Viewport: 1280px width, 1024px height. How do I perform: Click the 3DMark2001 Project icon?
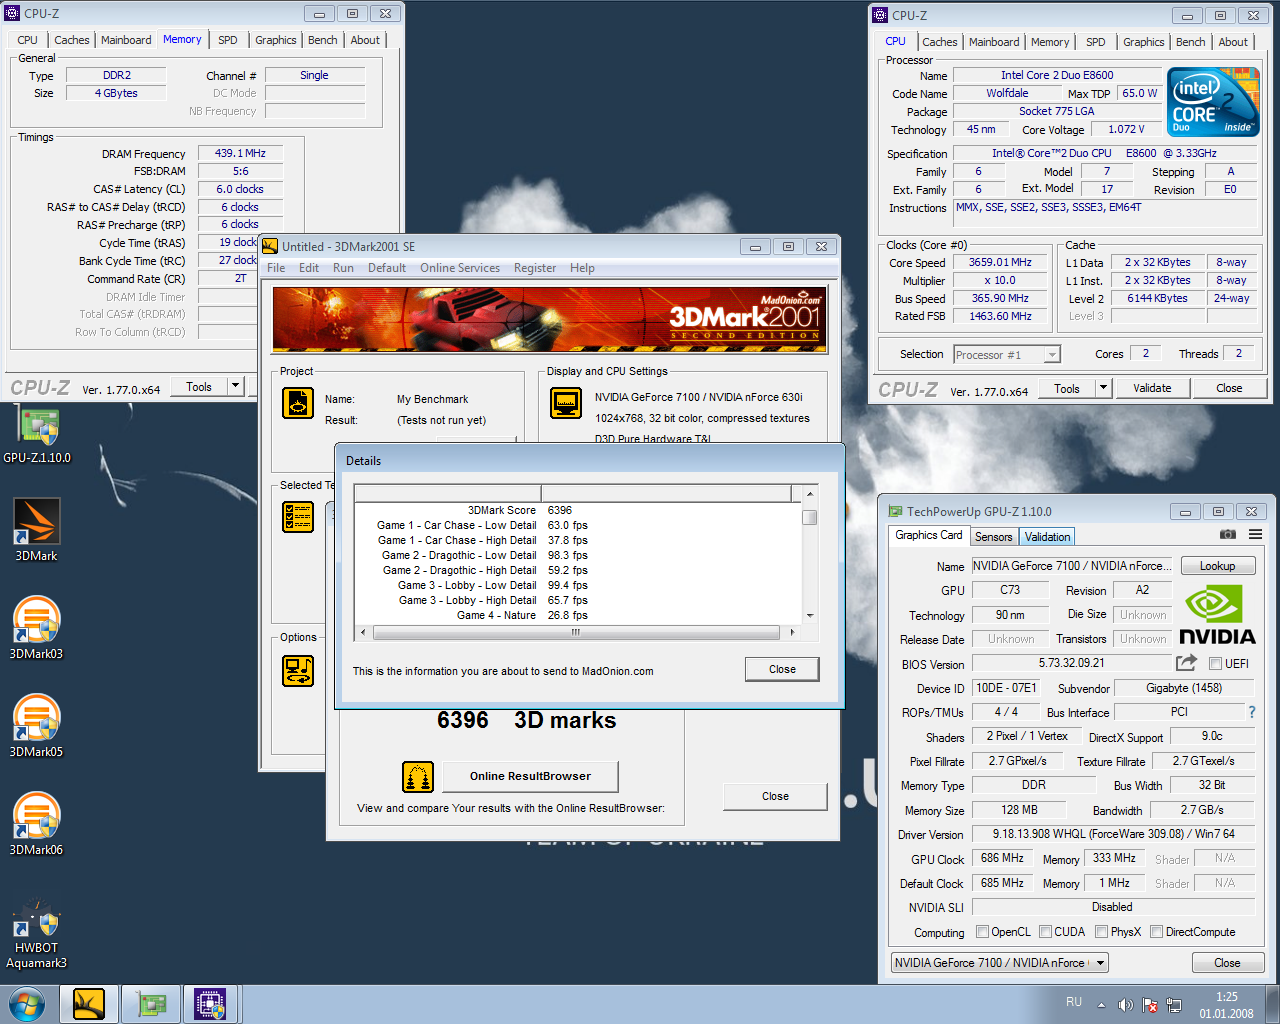298,402
